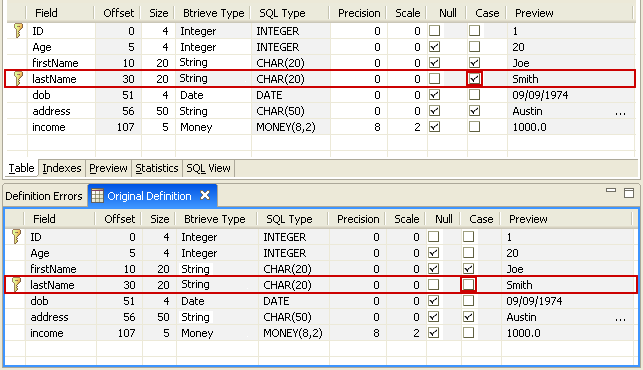The width and height of the screenshot is (643, 370).
Task: Toggle Null checkbox for Age in top table
Action: pos(435,46)
